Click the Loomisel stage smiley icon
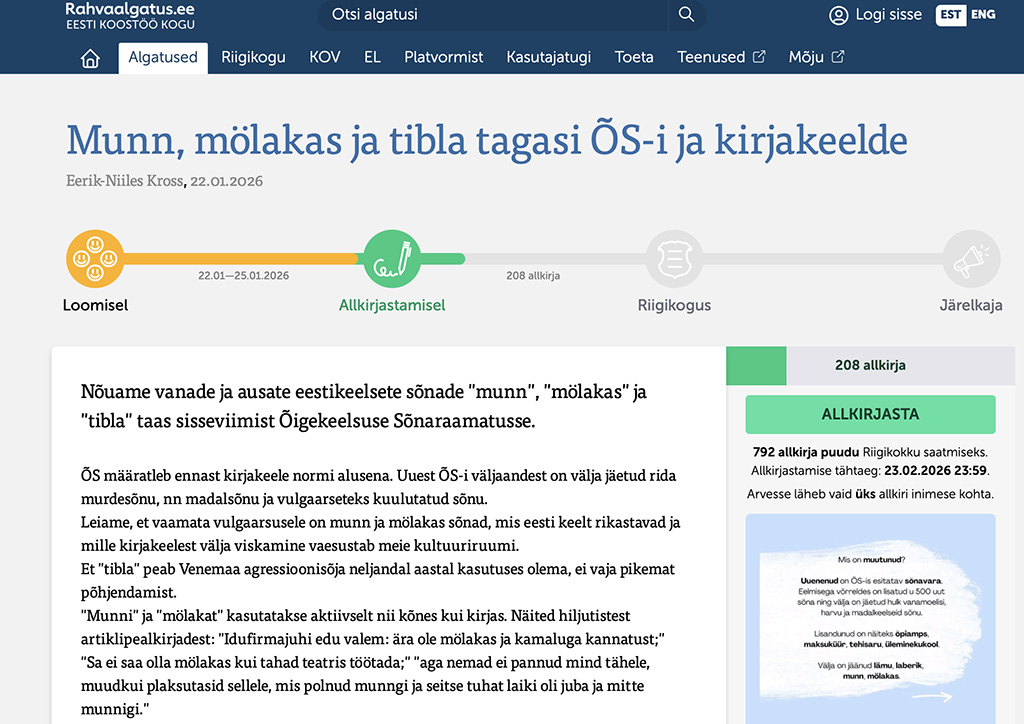 tap(95, 259)
